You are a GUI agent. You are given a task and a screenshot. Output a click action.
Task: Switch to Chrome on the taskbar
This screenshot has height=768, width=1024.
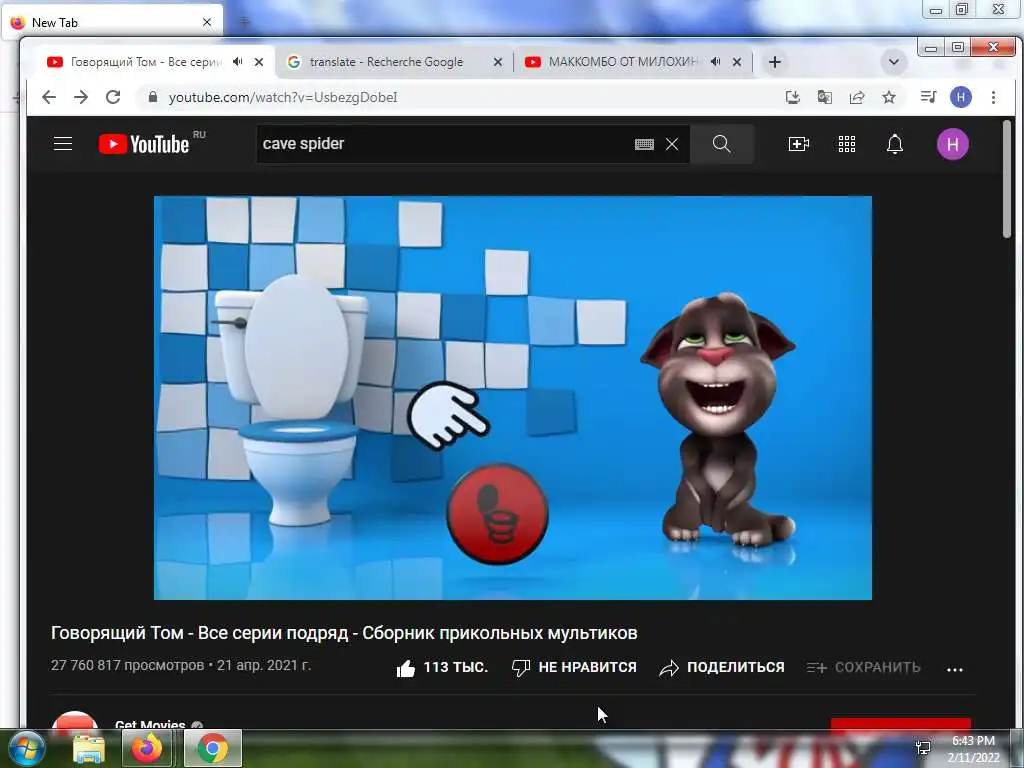tap(213, 748)
